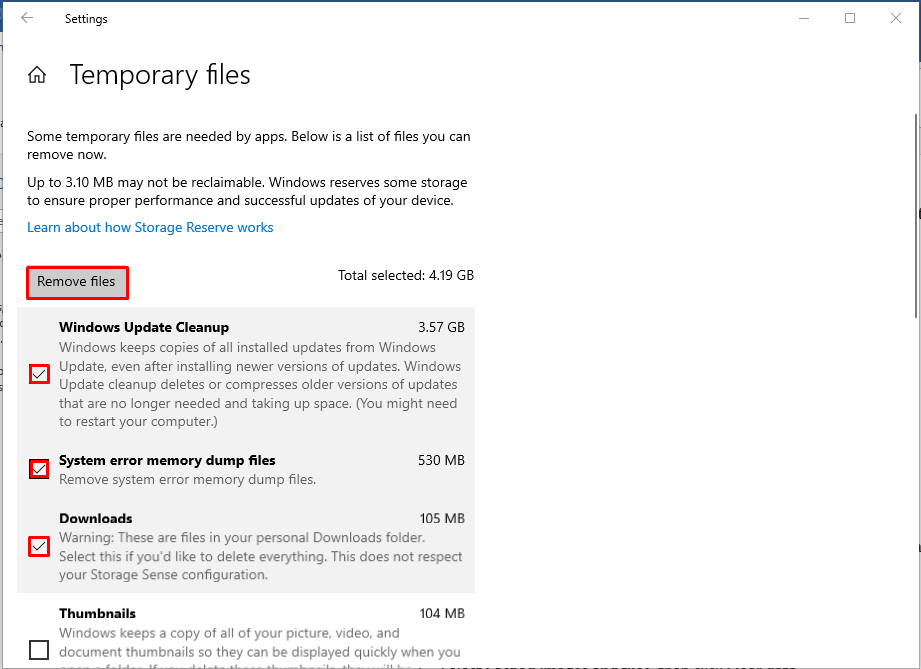This screenshot has width=921, height=669.
Task: Select System error memory dump files title
Action: [167, 460]
